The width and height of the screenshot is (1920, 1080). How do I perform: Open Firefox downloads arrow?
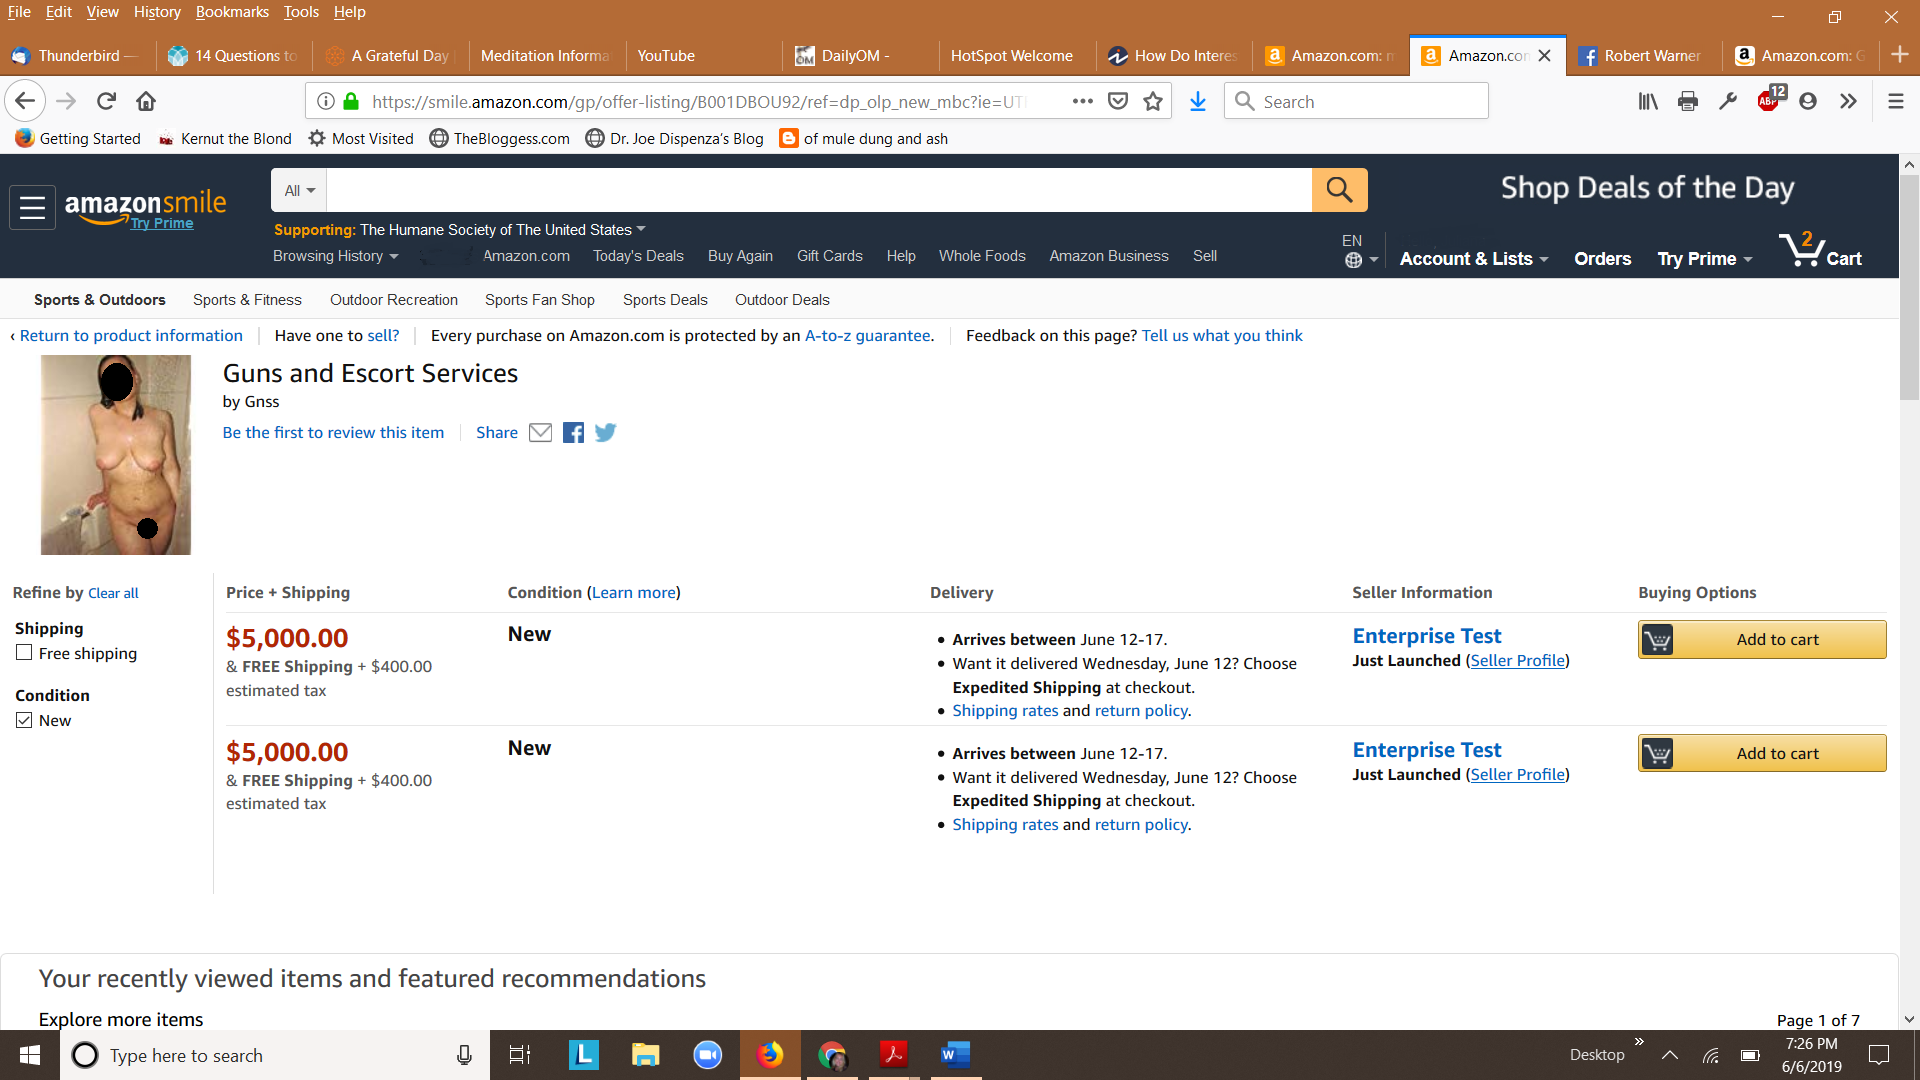[1197, 102]
